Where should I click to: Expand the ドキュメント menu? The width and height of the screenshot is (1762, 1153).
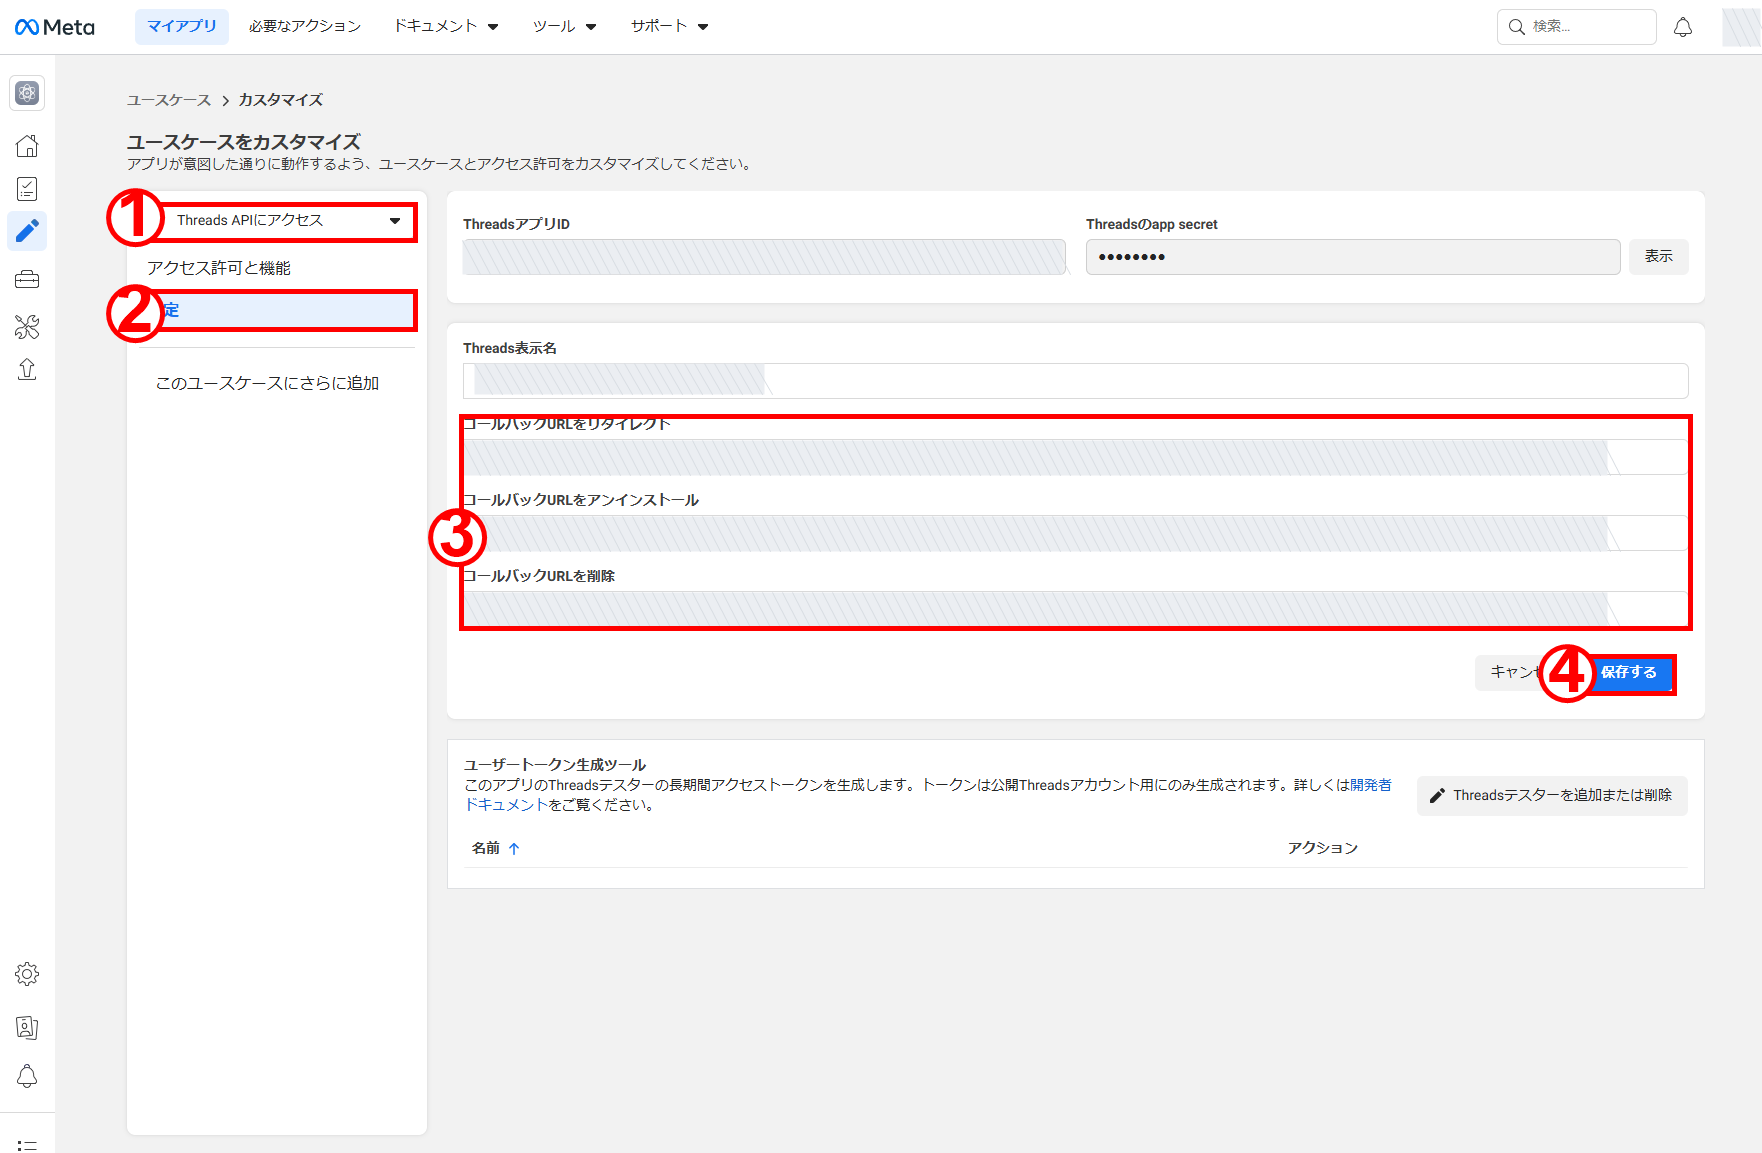pyautogui.click(x=446, y=27)
